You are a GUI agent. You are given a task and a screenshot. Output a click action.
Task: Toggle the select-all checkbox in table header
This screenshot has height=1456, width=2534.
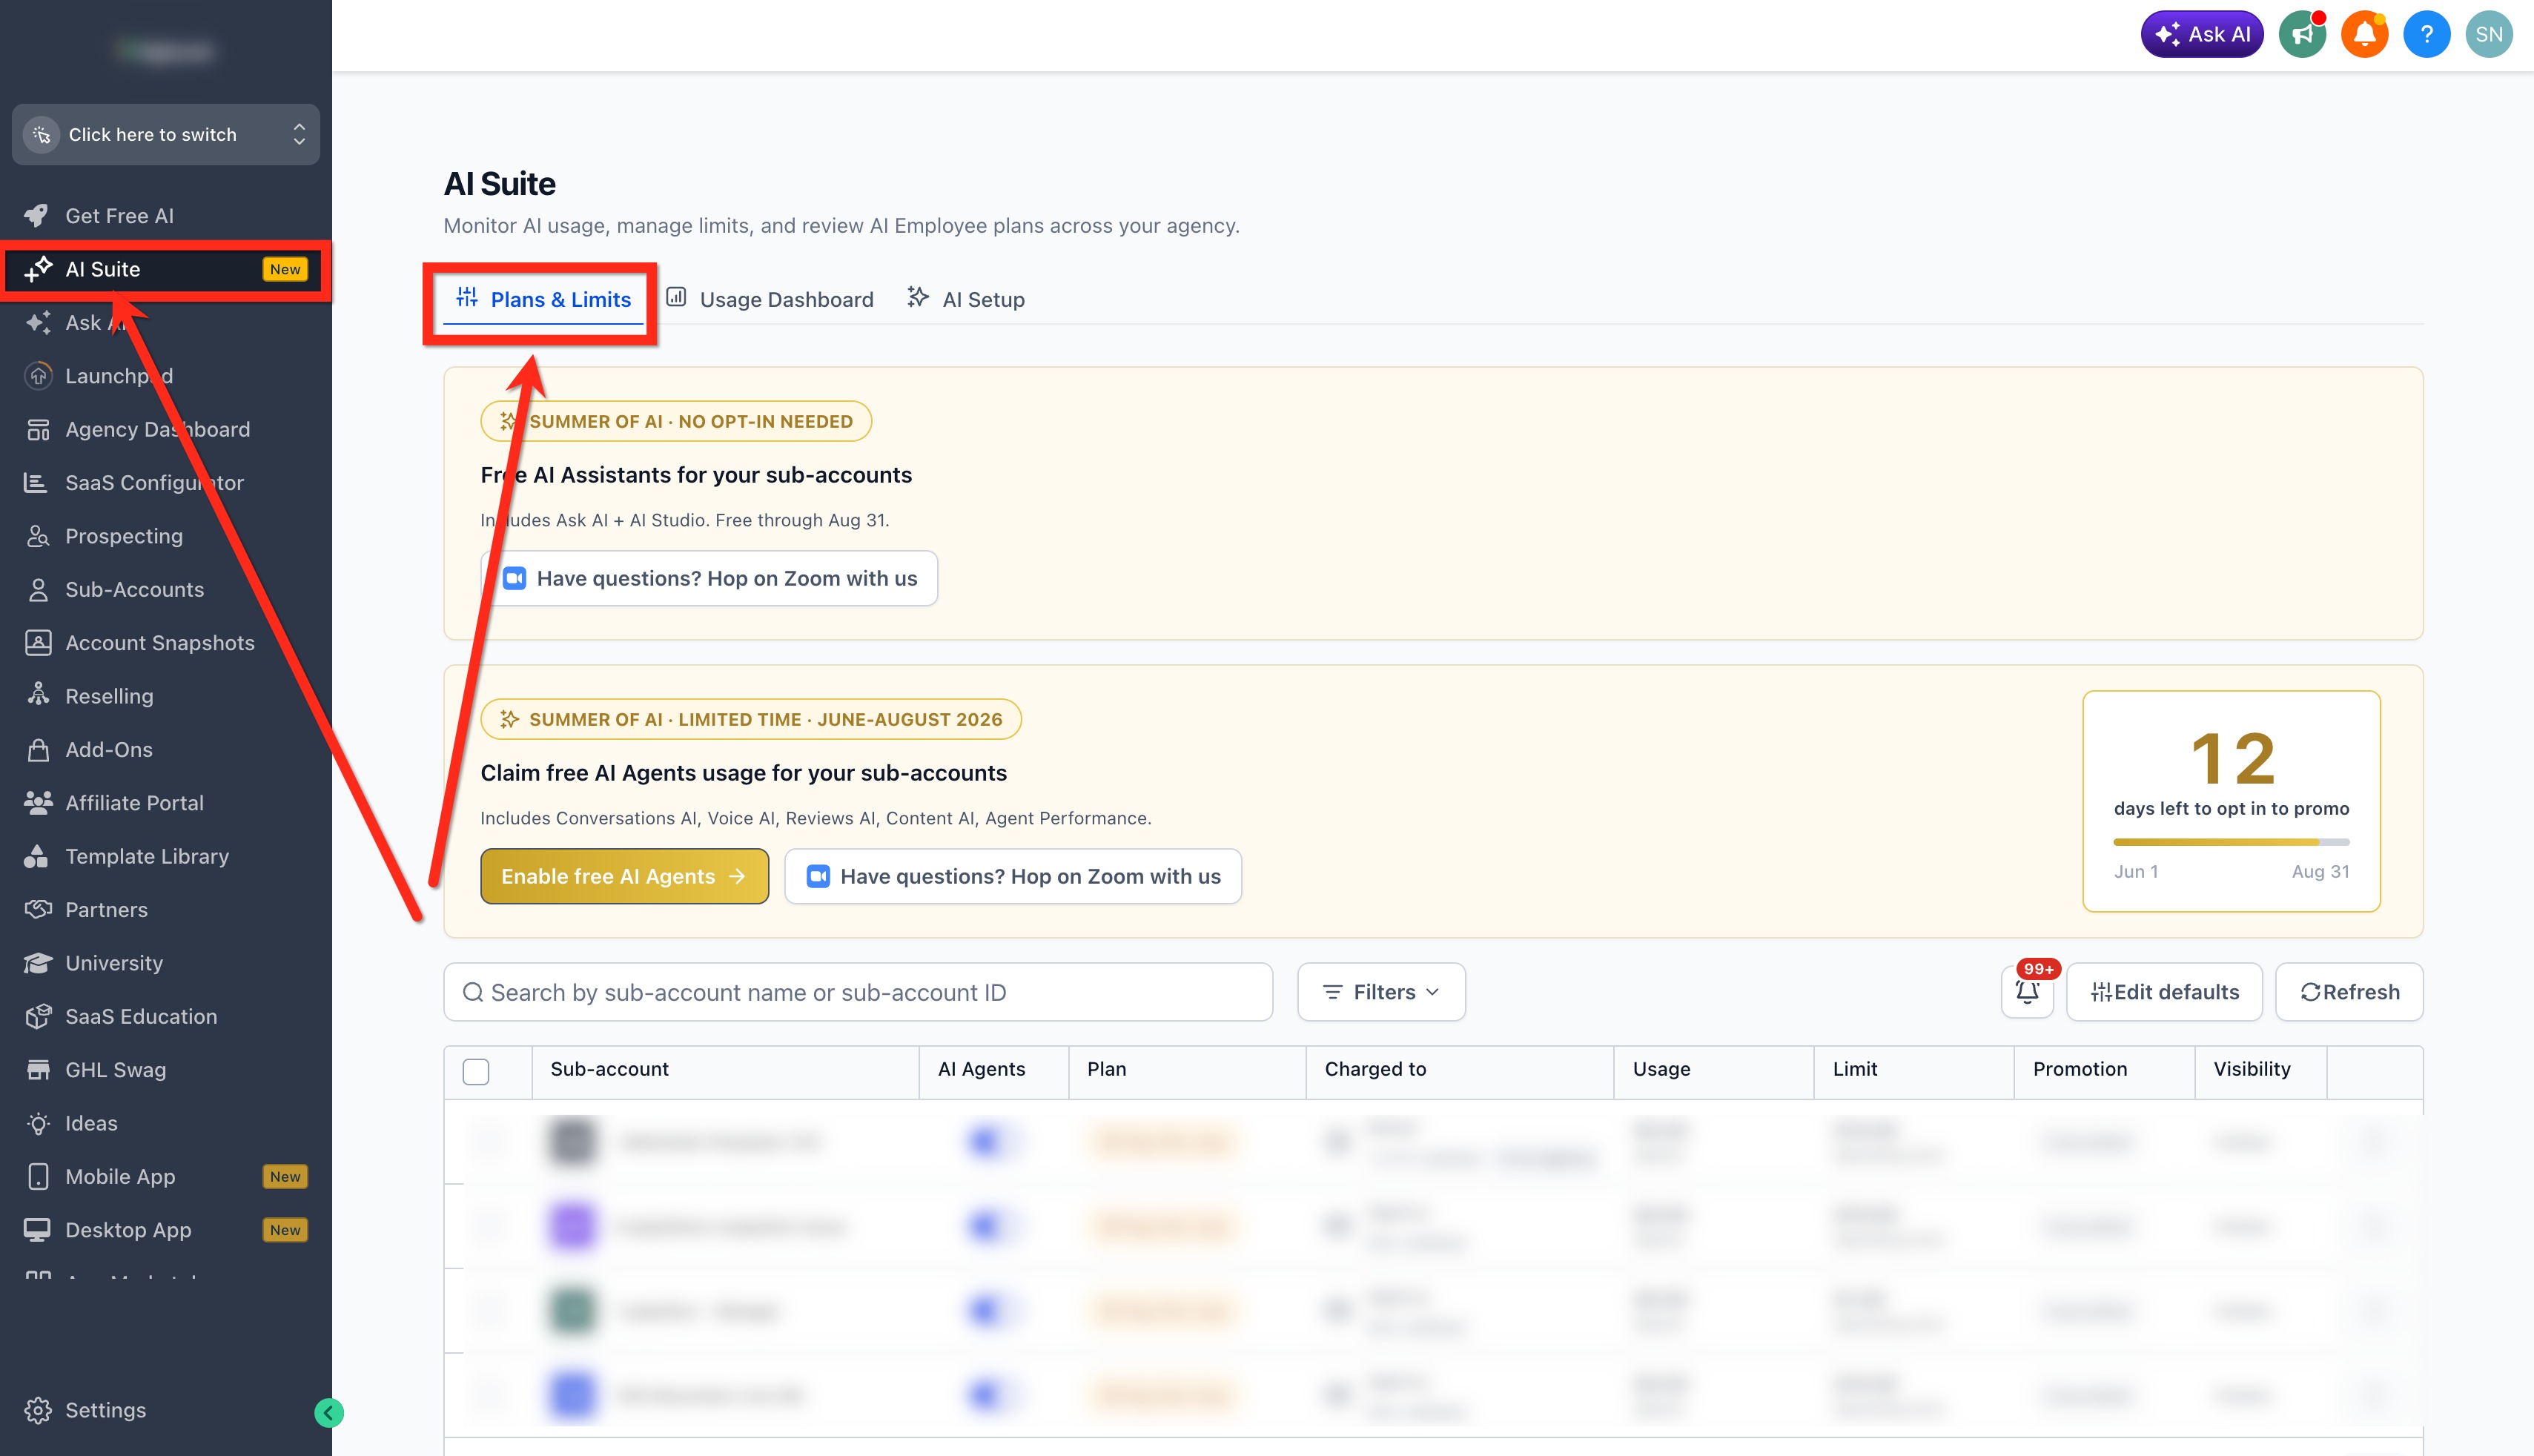pos(476,1072)
